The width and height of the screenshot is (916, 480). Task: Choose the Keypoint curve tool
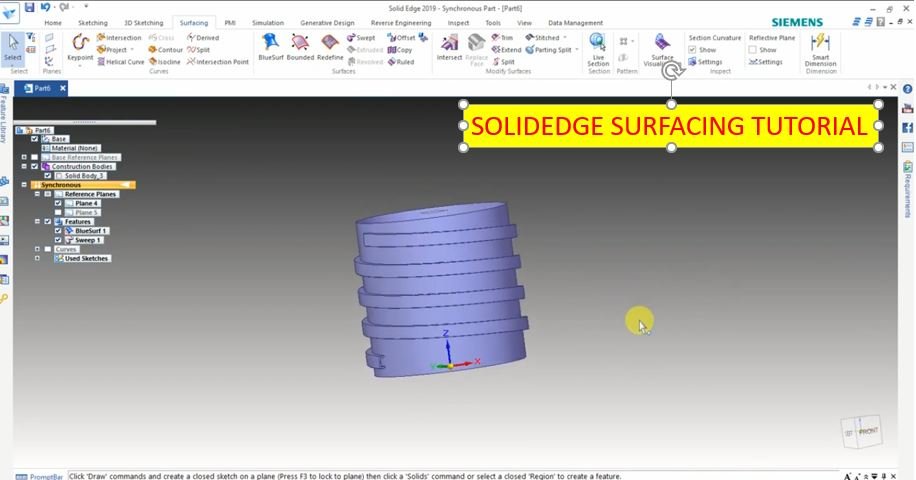pos(80,46)
